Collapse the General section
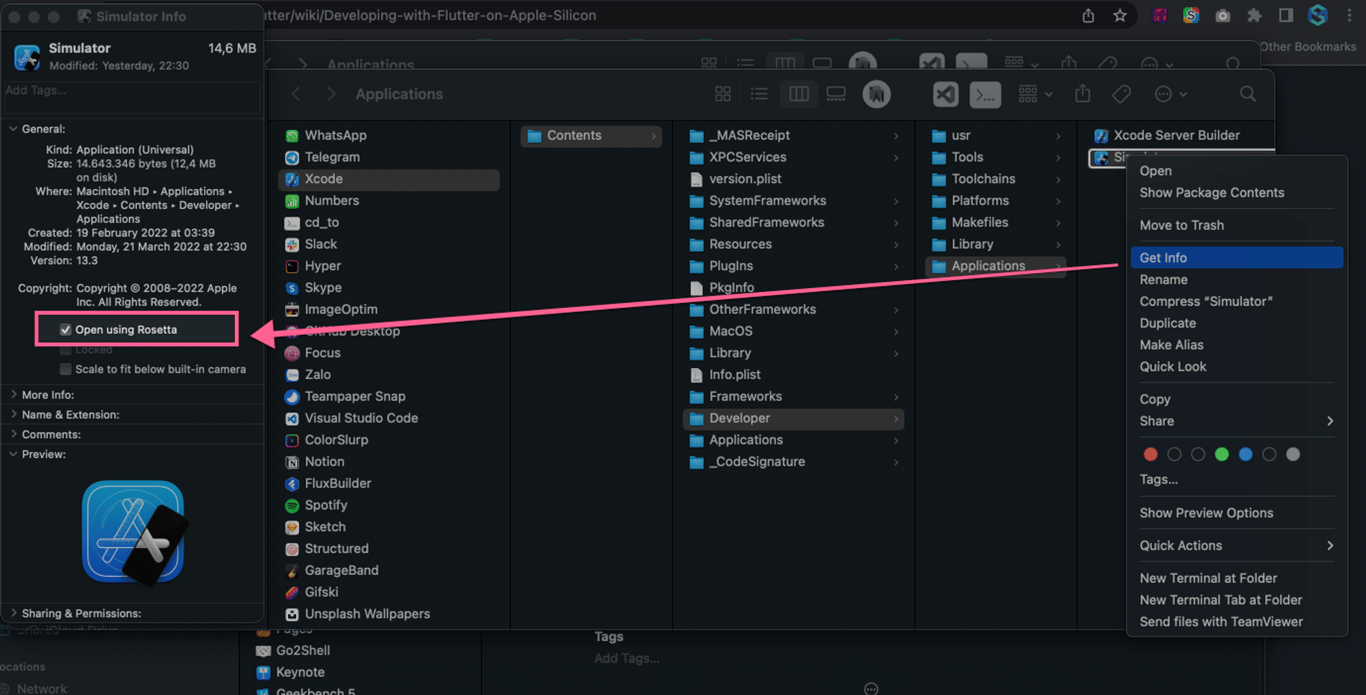 pyautogui.click(x=13, y=129)
